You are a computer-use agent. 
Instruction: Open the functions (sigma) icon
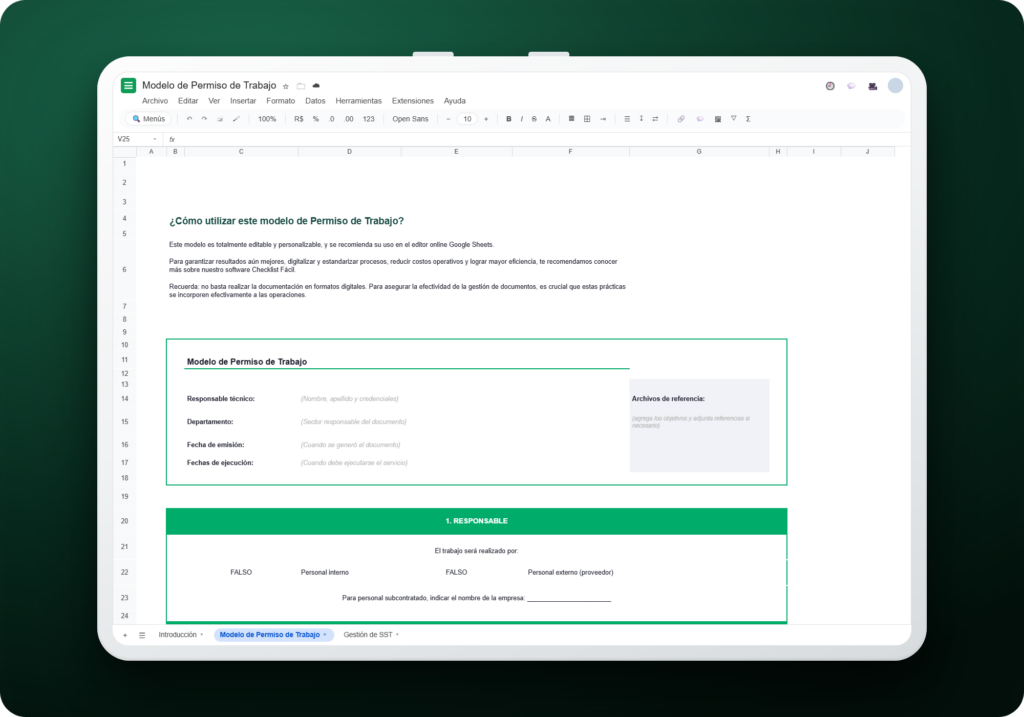click(x=748, y=119)
